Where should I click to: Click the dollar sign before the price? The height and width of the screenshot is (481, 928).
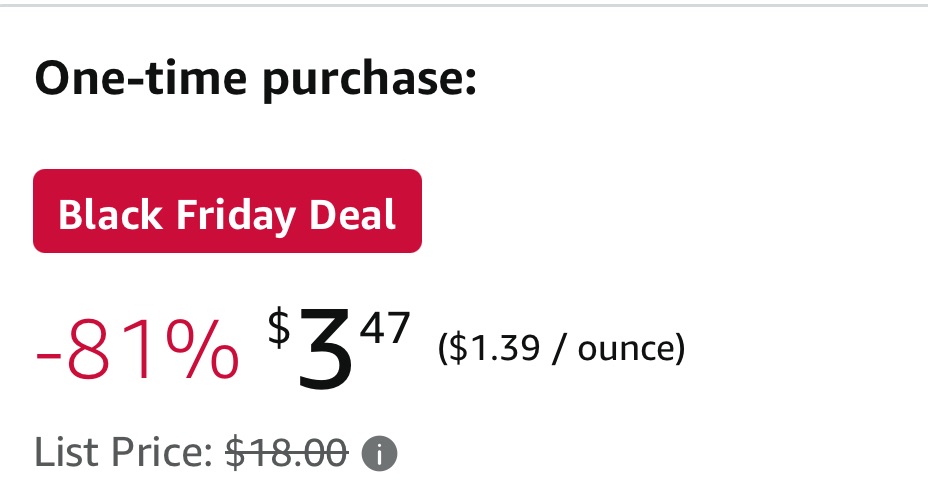(279, 328)
